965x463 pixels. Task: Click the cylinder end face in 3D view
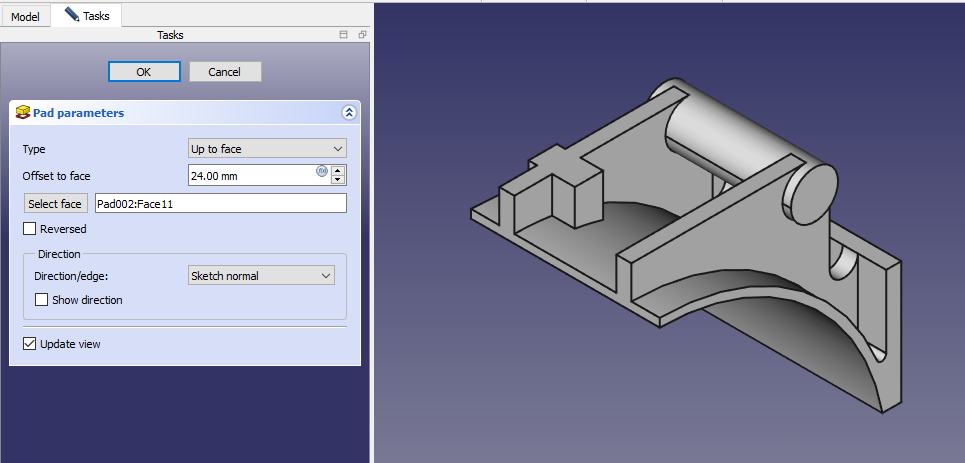click(812, 192)
